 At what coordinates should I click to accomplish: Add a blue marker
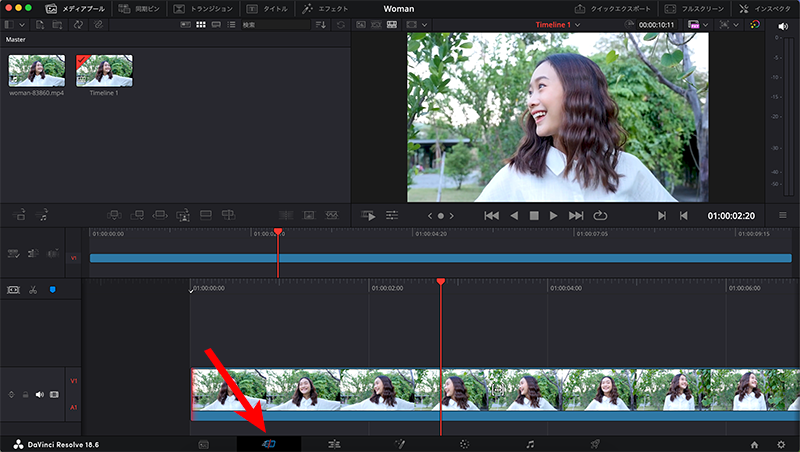pos(52,290)
